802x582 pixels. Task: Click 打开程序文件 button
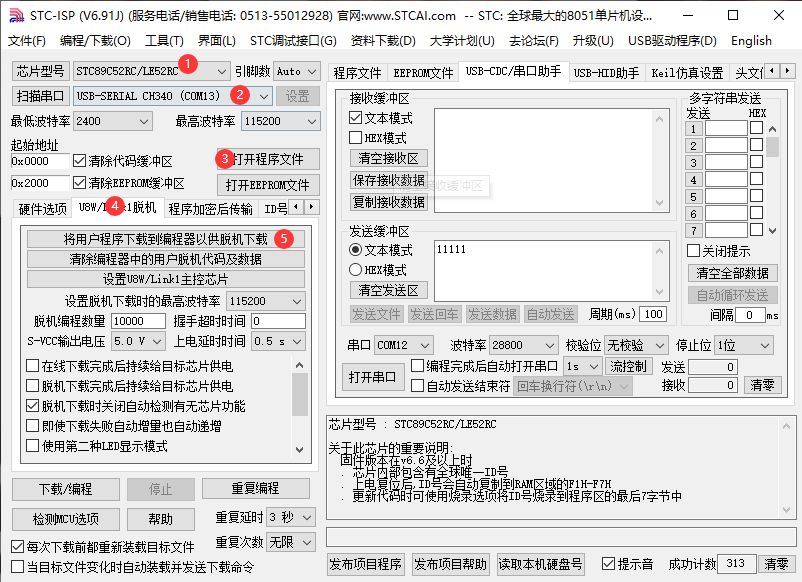(269, 159)
